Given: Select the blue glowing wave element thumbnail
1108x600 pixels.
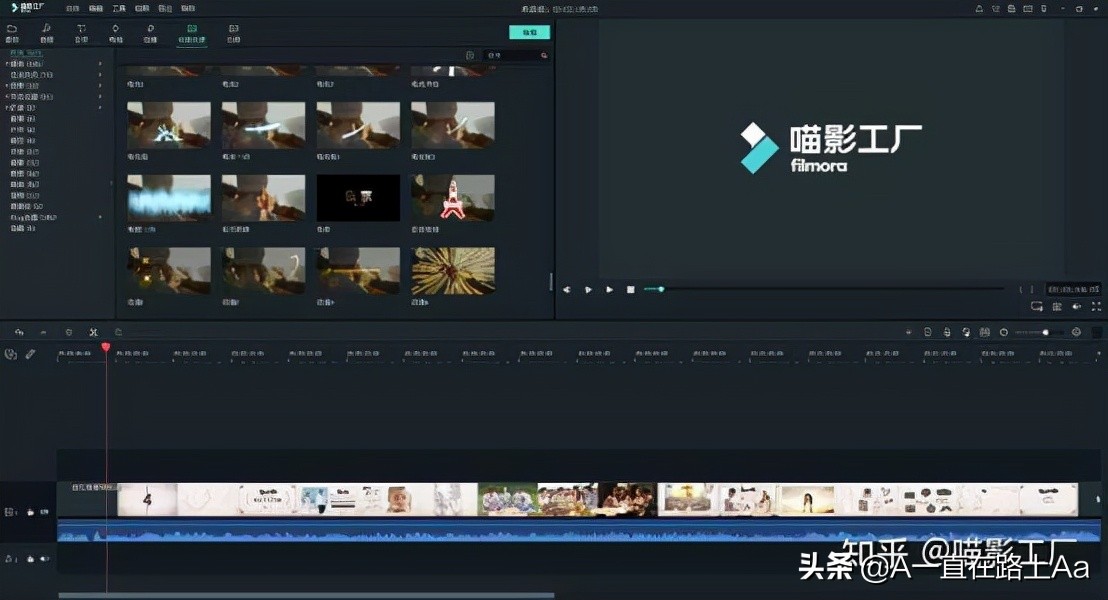Looking at the screenshot, I should [x=169, y=198].
